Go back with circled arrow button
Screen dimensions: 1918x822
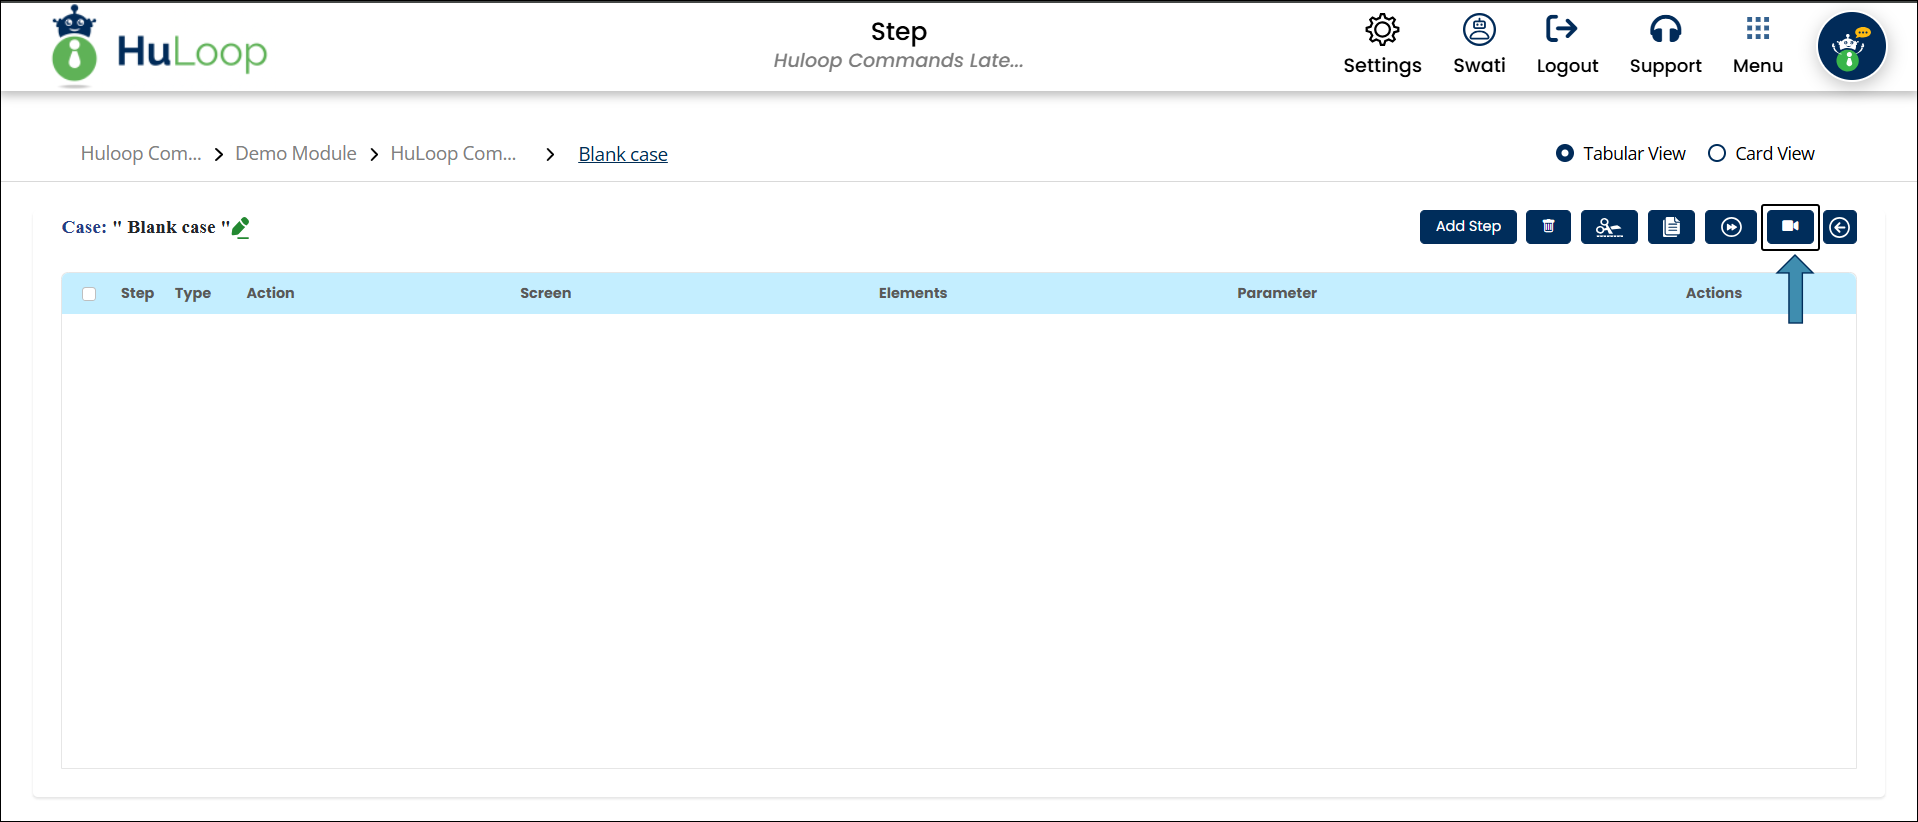coord(1840,227)
